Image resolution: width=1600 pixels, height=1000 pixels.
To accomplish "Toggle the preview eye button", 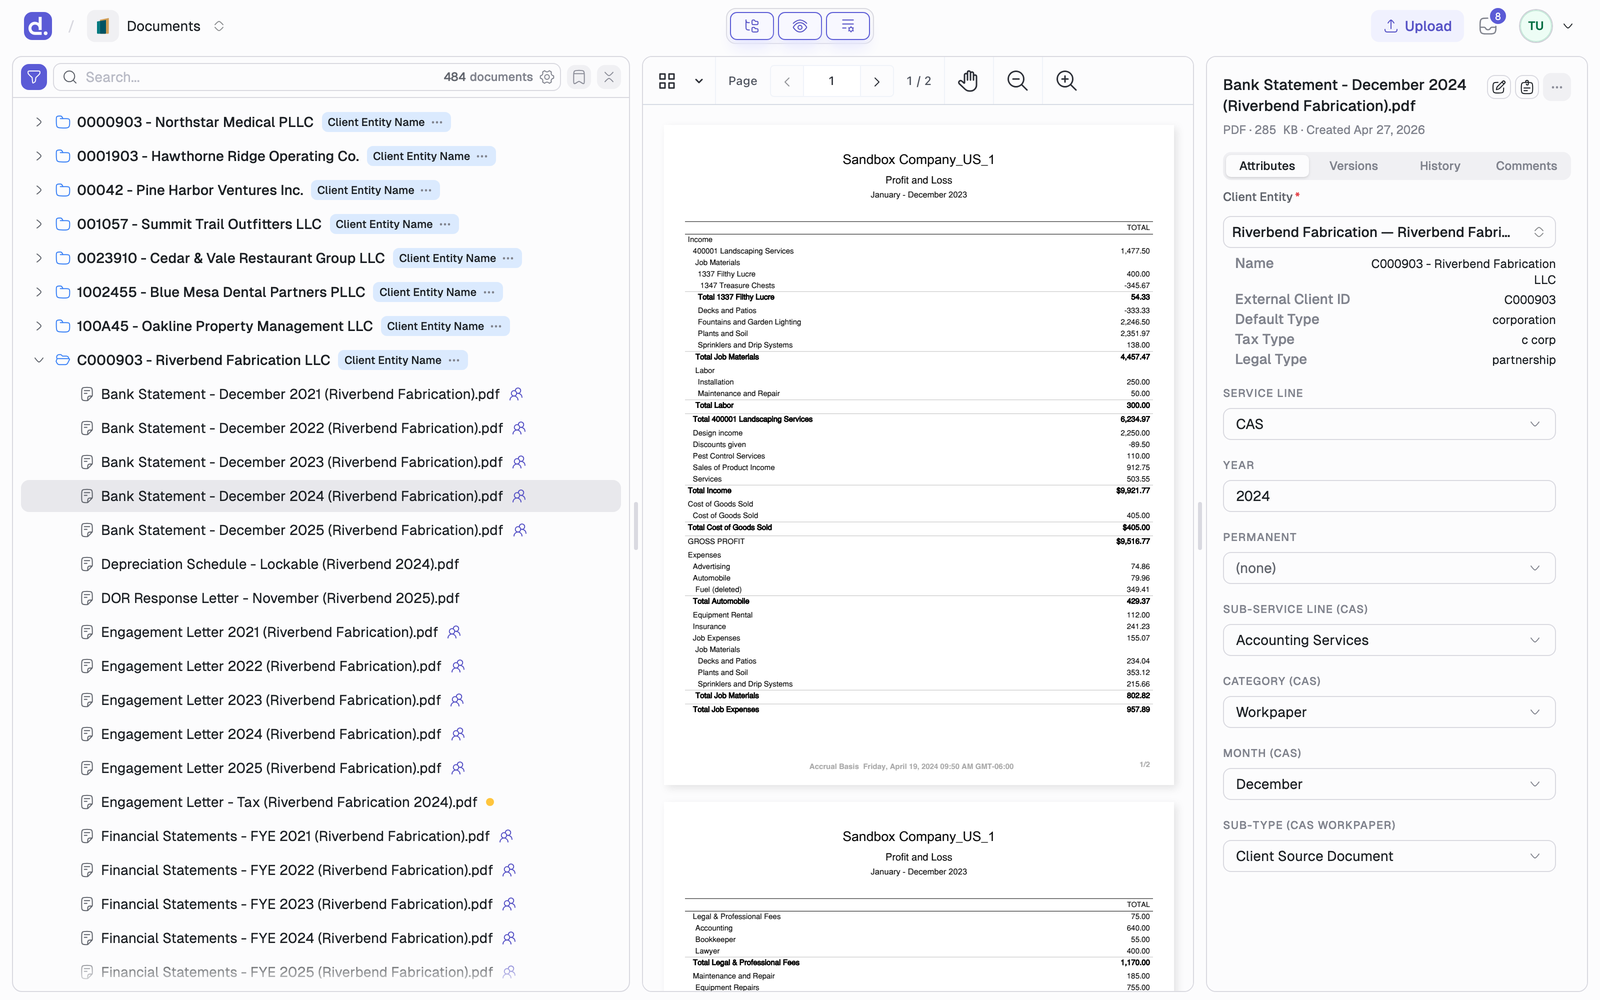I will point(800,26).
